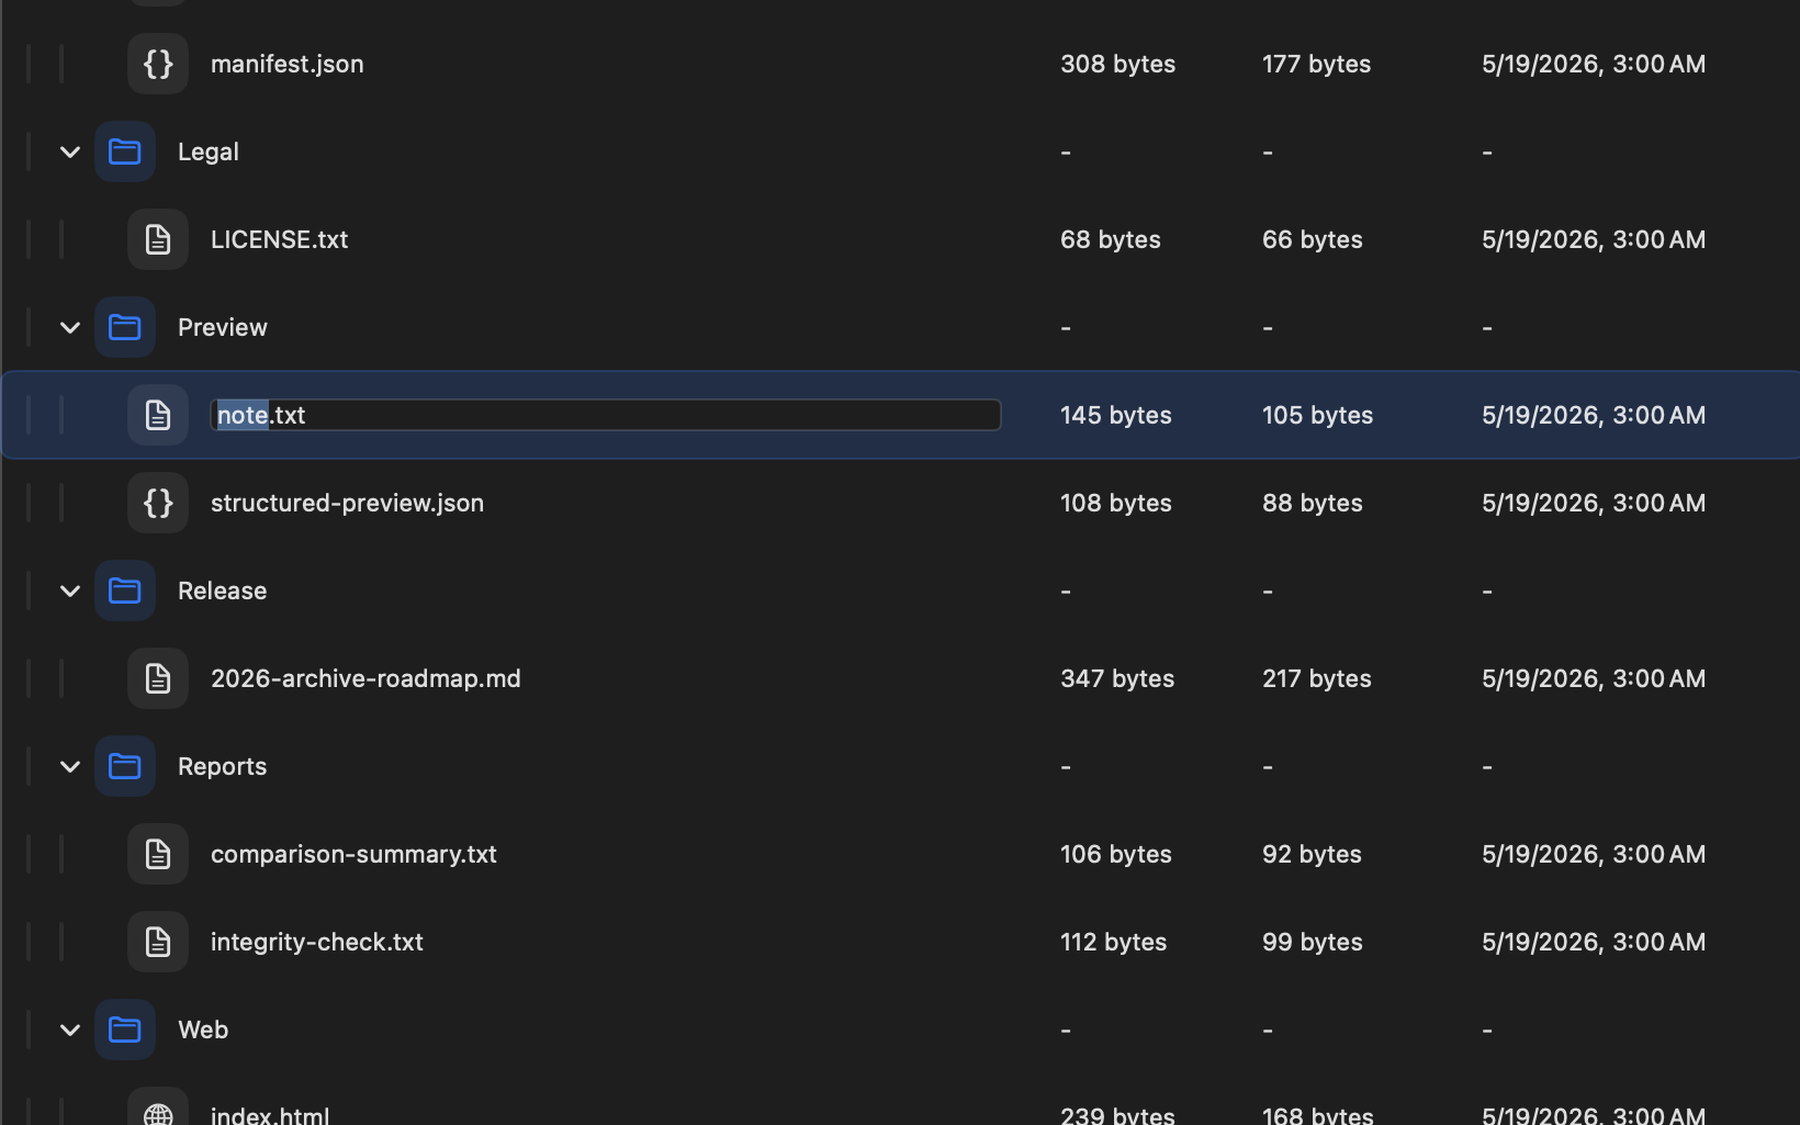Select the LICENSE.txt file name

[279, 240]
